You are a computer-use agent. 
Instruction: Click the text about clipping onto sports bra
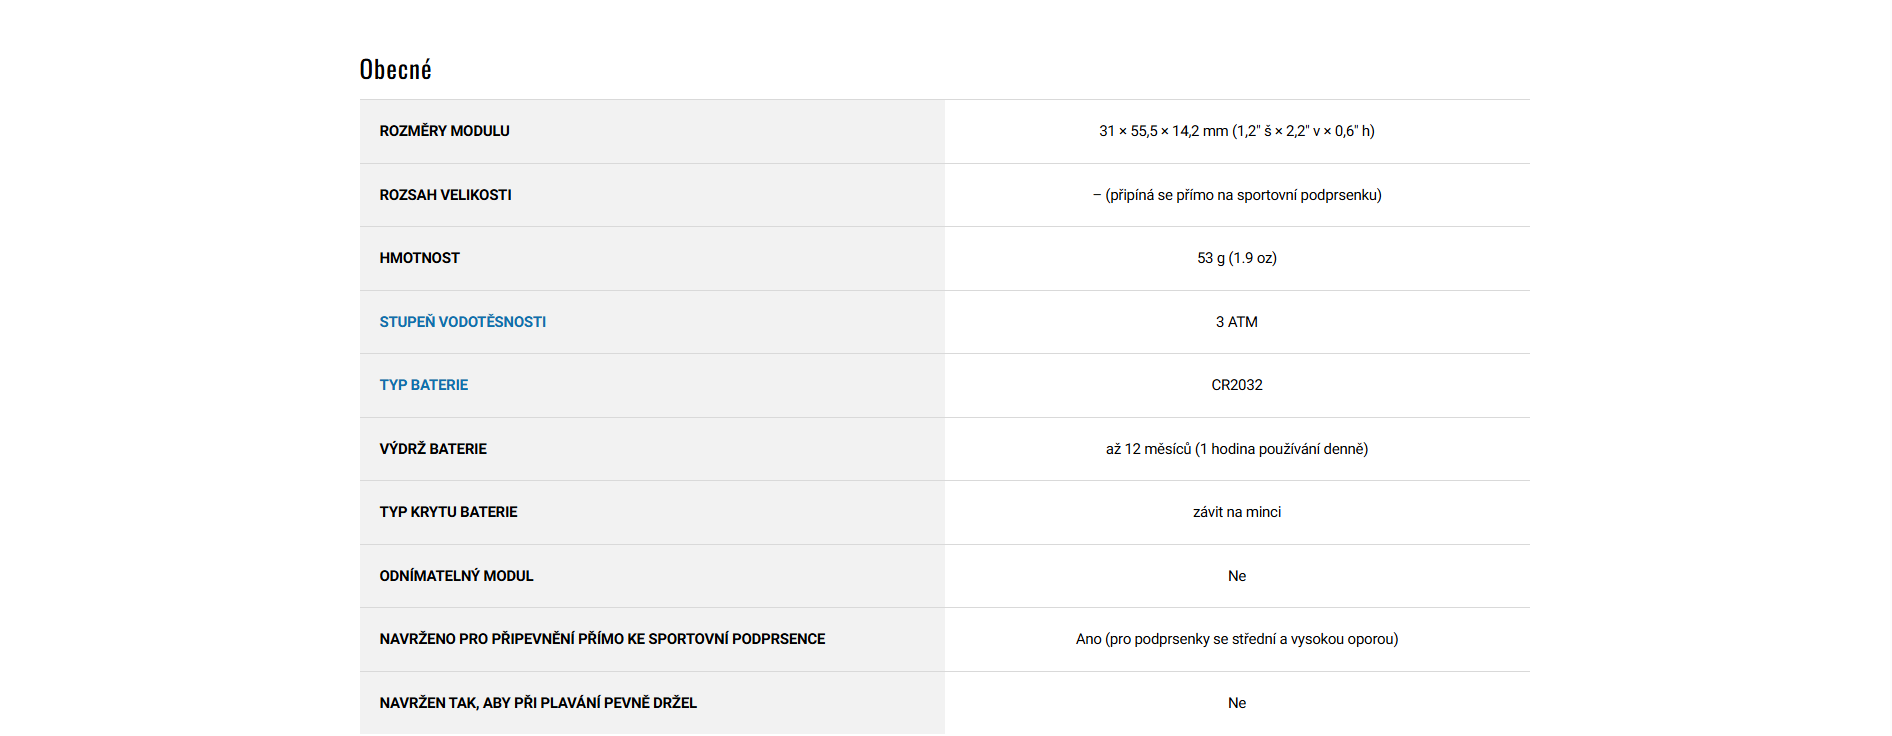(x=1237, y=195)
